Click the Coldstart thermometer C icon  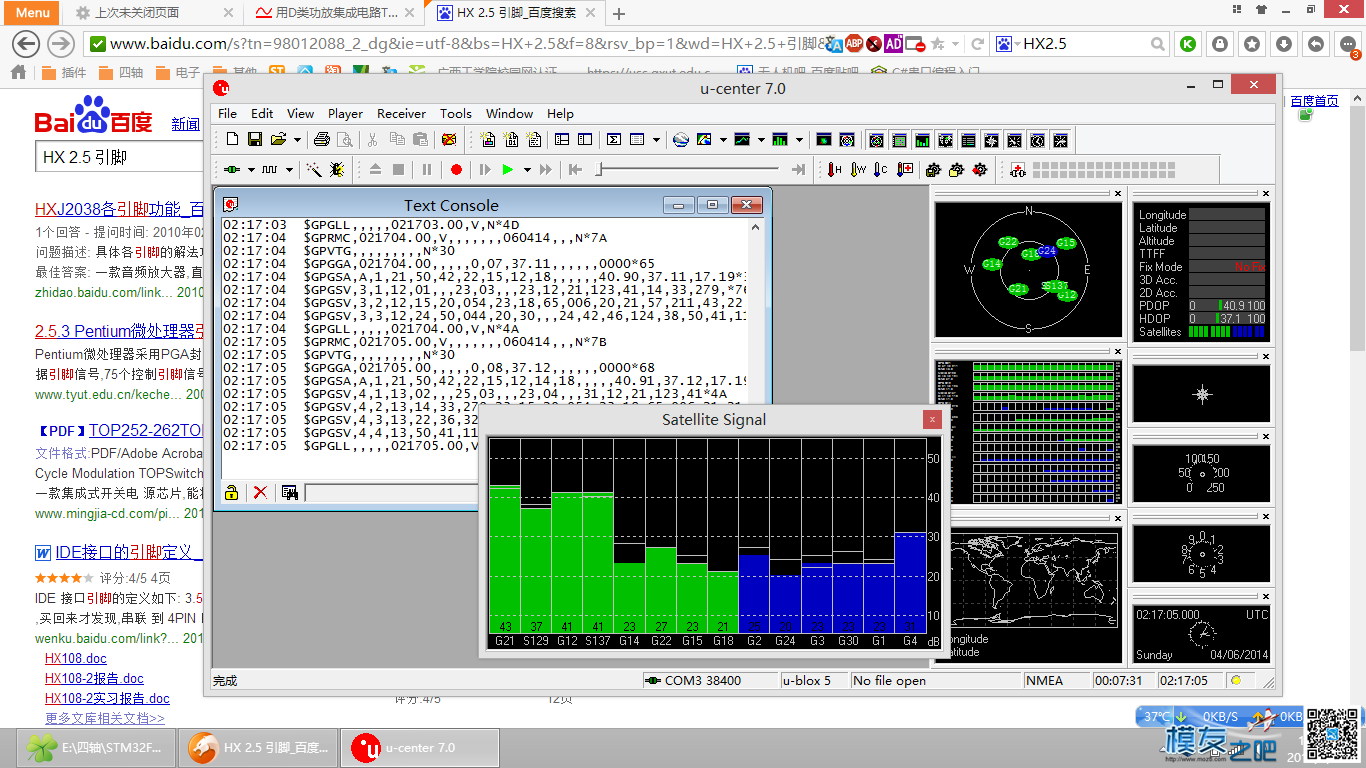tap(880, 170)
